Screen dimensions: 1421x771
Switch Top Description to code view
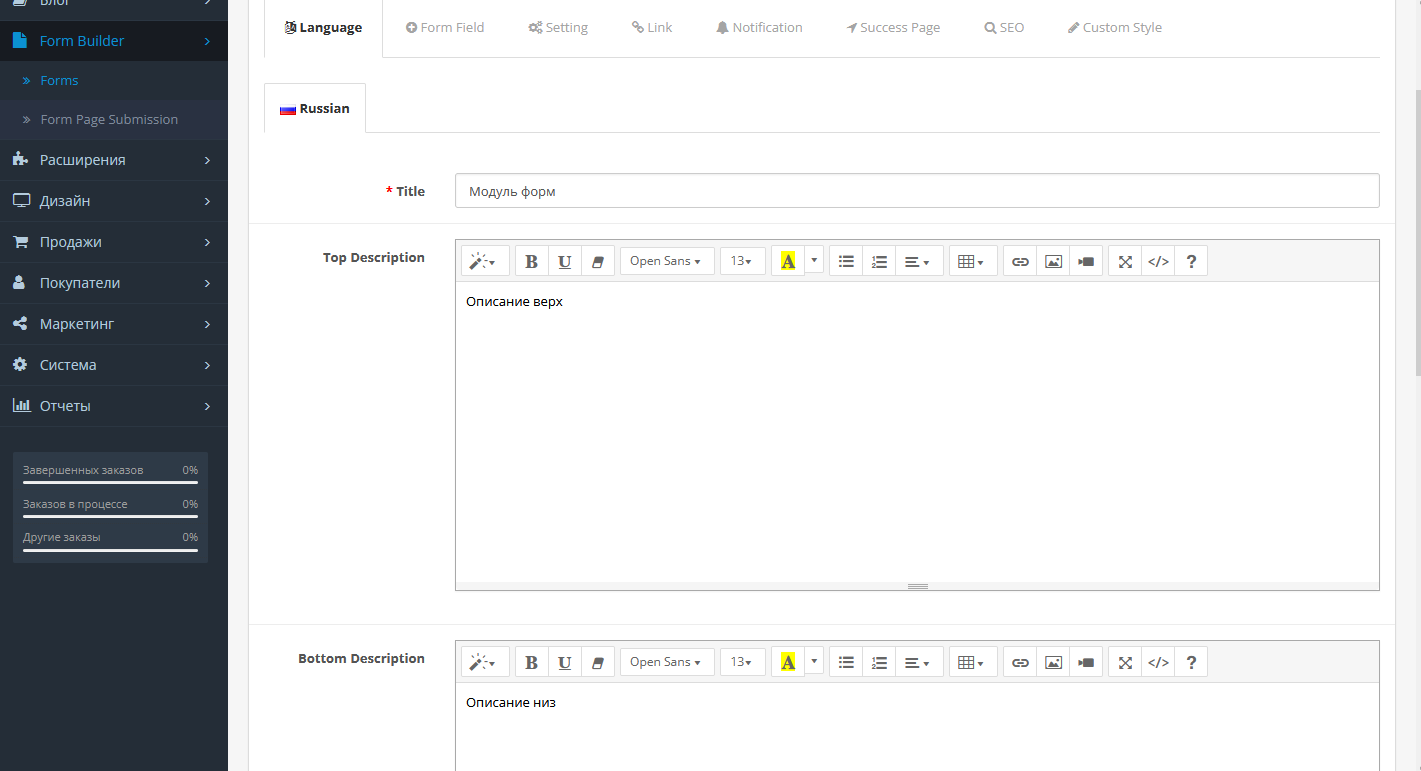coord(1158,261)
